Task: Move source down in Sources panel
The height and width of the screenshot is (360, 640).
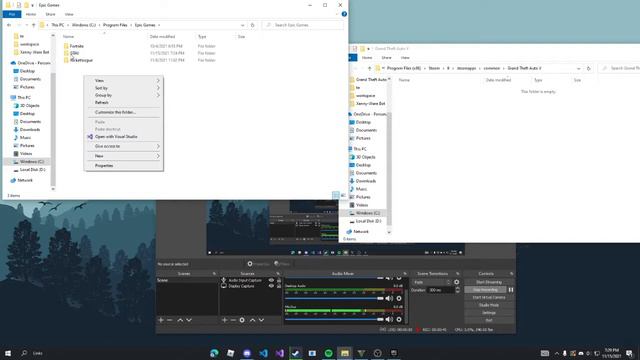Action: point(261,320)
